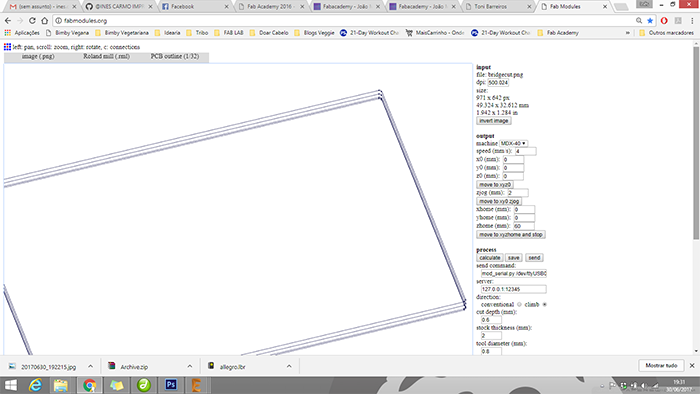
Task: Click the send button in process
Action: click(534, 258)
